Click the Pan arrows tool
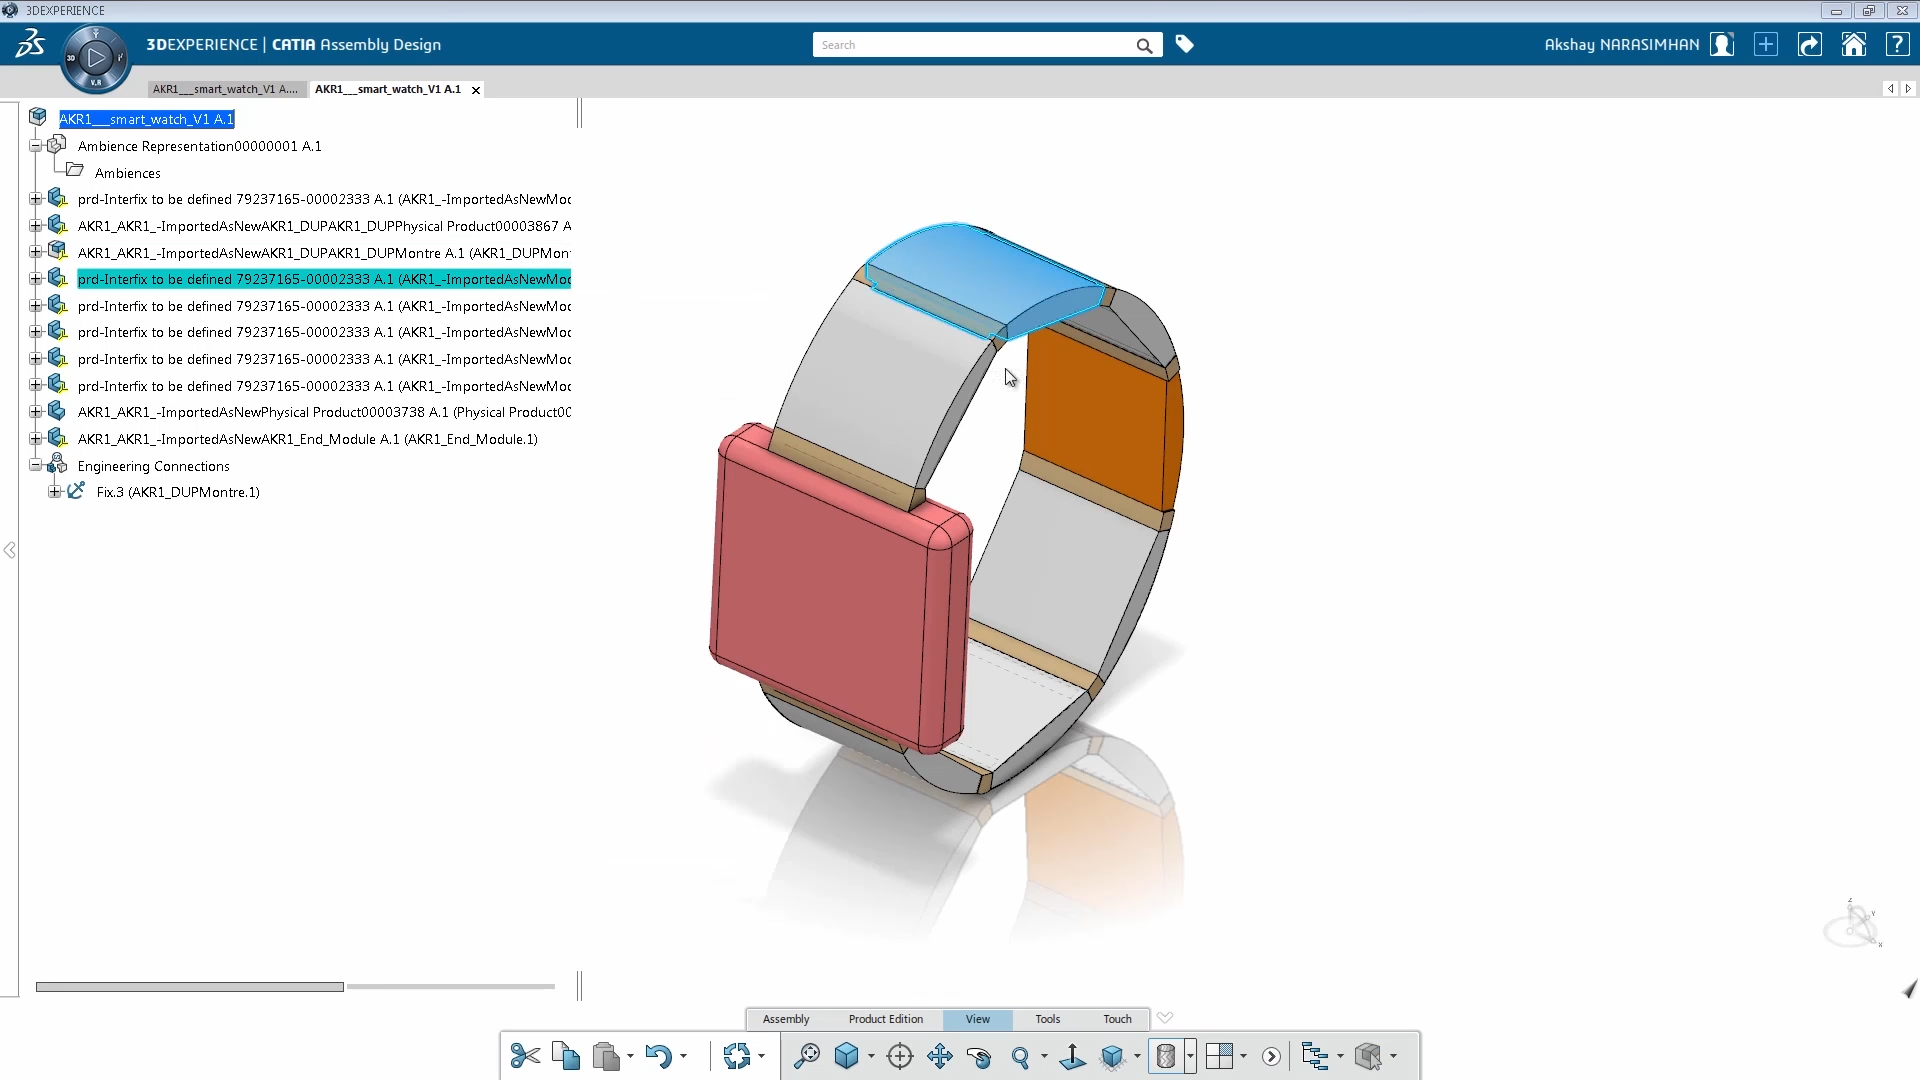 point(940,1056)
